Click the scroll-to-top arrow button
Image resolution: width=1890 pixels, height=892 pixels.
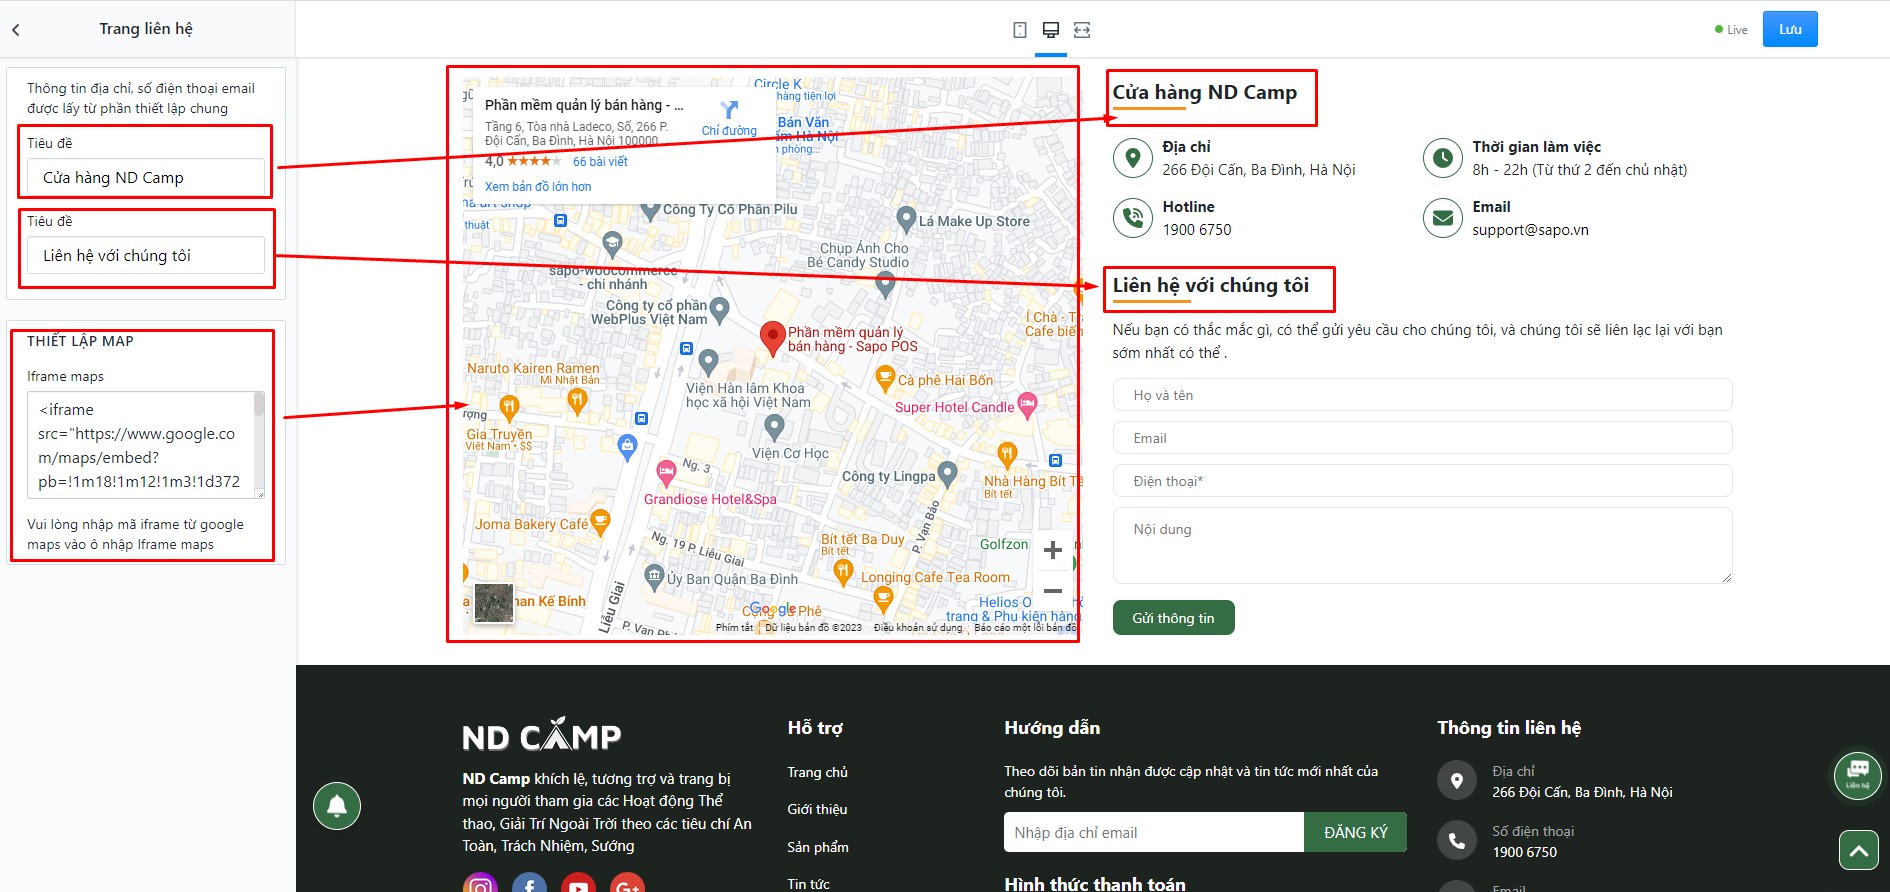point(1859,851)
